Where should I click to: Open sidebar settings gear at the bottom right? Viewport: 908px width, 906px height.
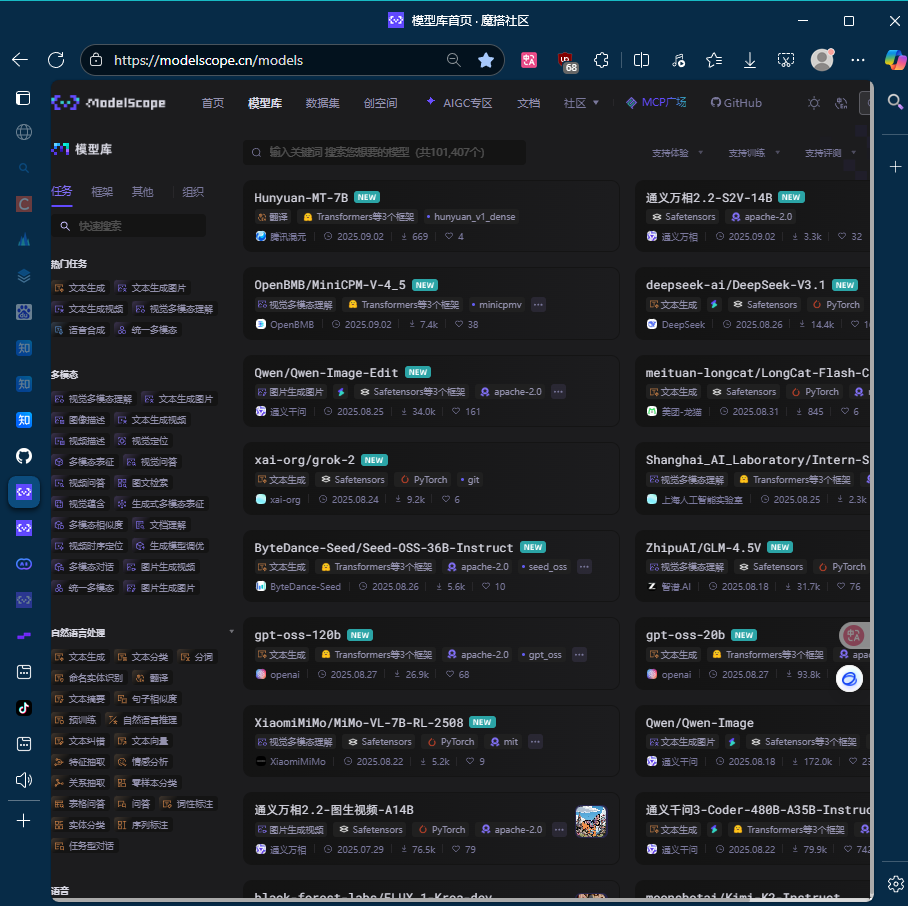(x=895, y=883)
